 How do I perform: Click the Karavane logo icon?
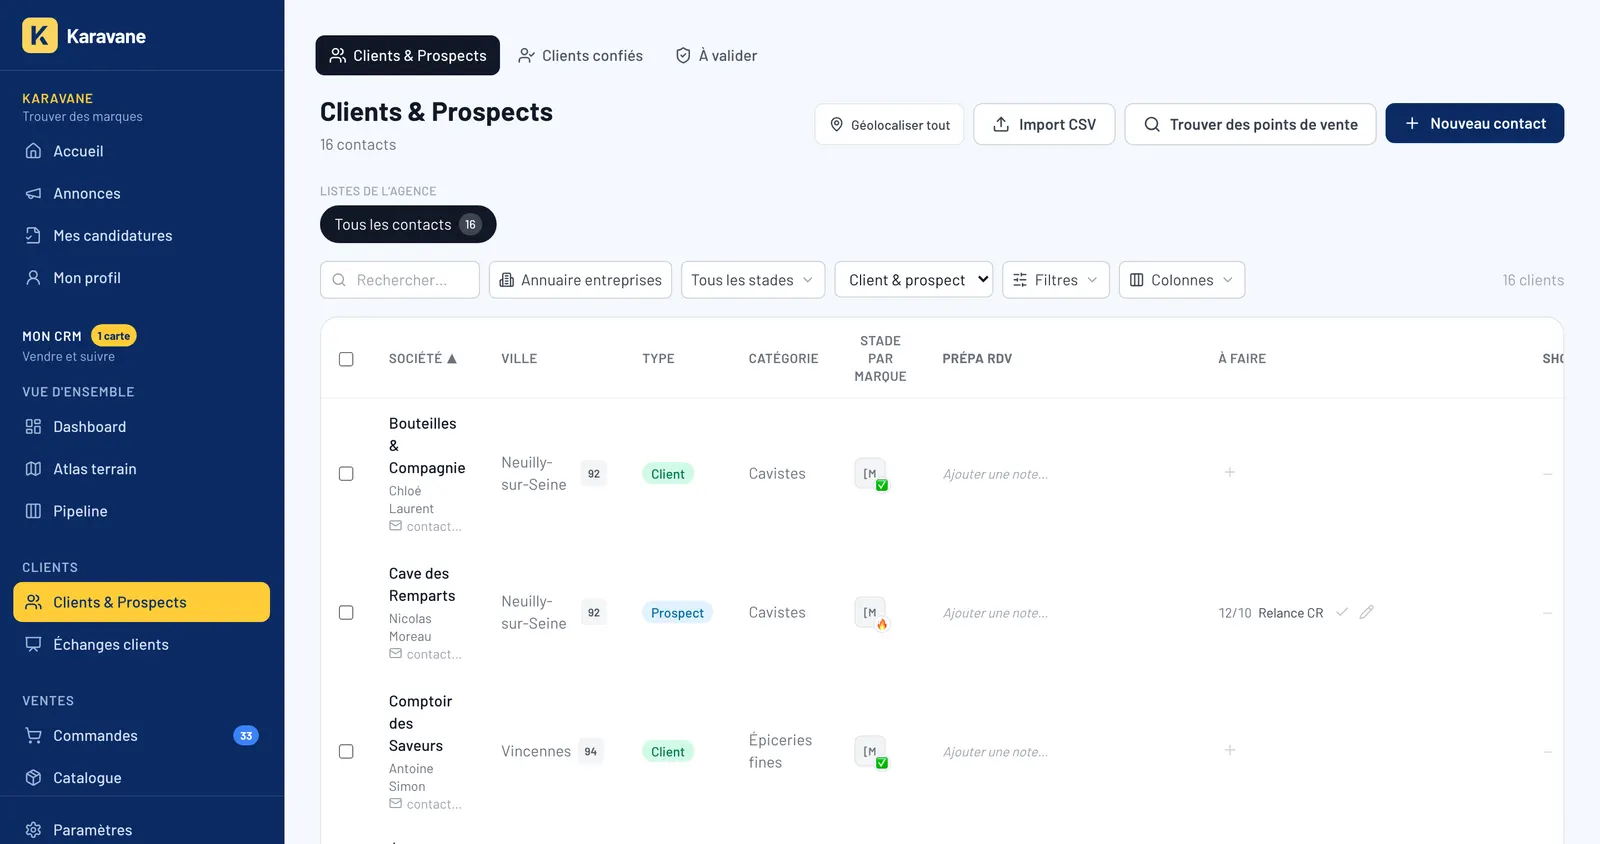[40, 36]
